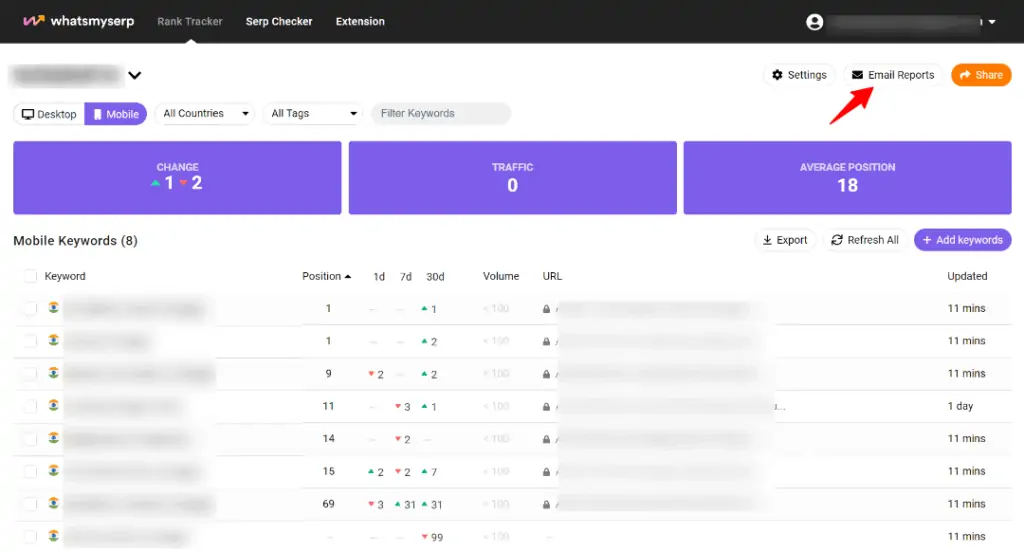Click the AVERAGE POSITION card
The width and height of the screenshot is (1024, 552).
[848, 178]
